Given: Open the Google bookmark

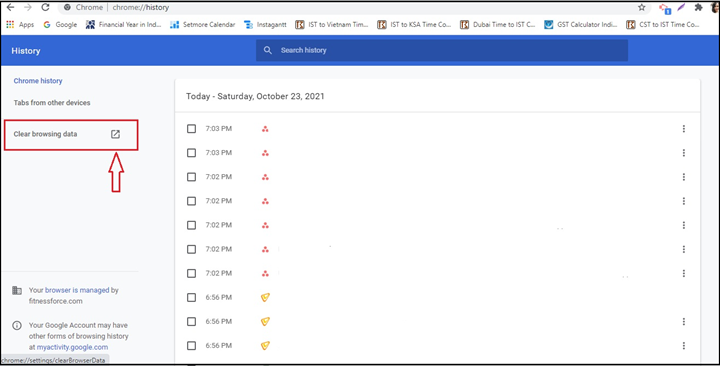Looking at the screenshot, I should [60, 25].
